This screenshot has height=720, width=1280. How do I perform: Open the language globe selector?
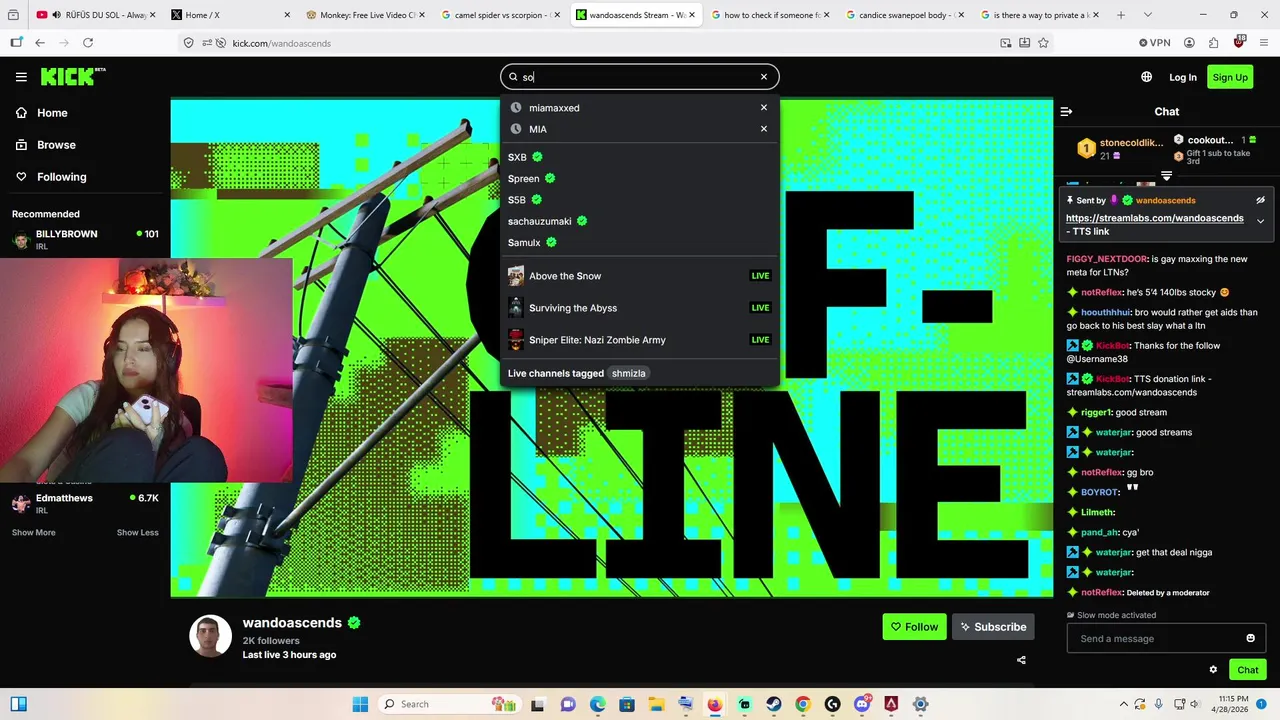[x=1146, y=77]
